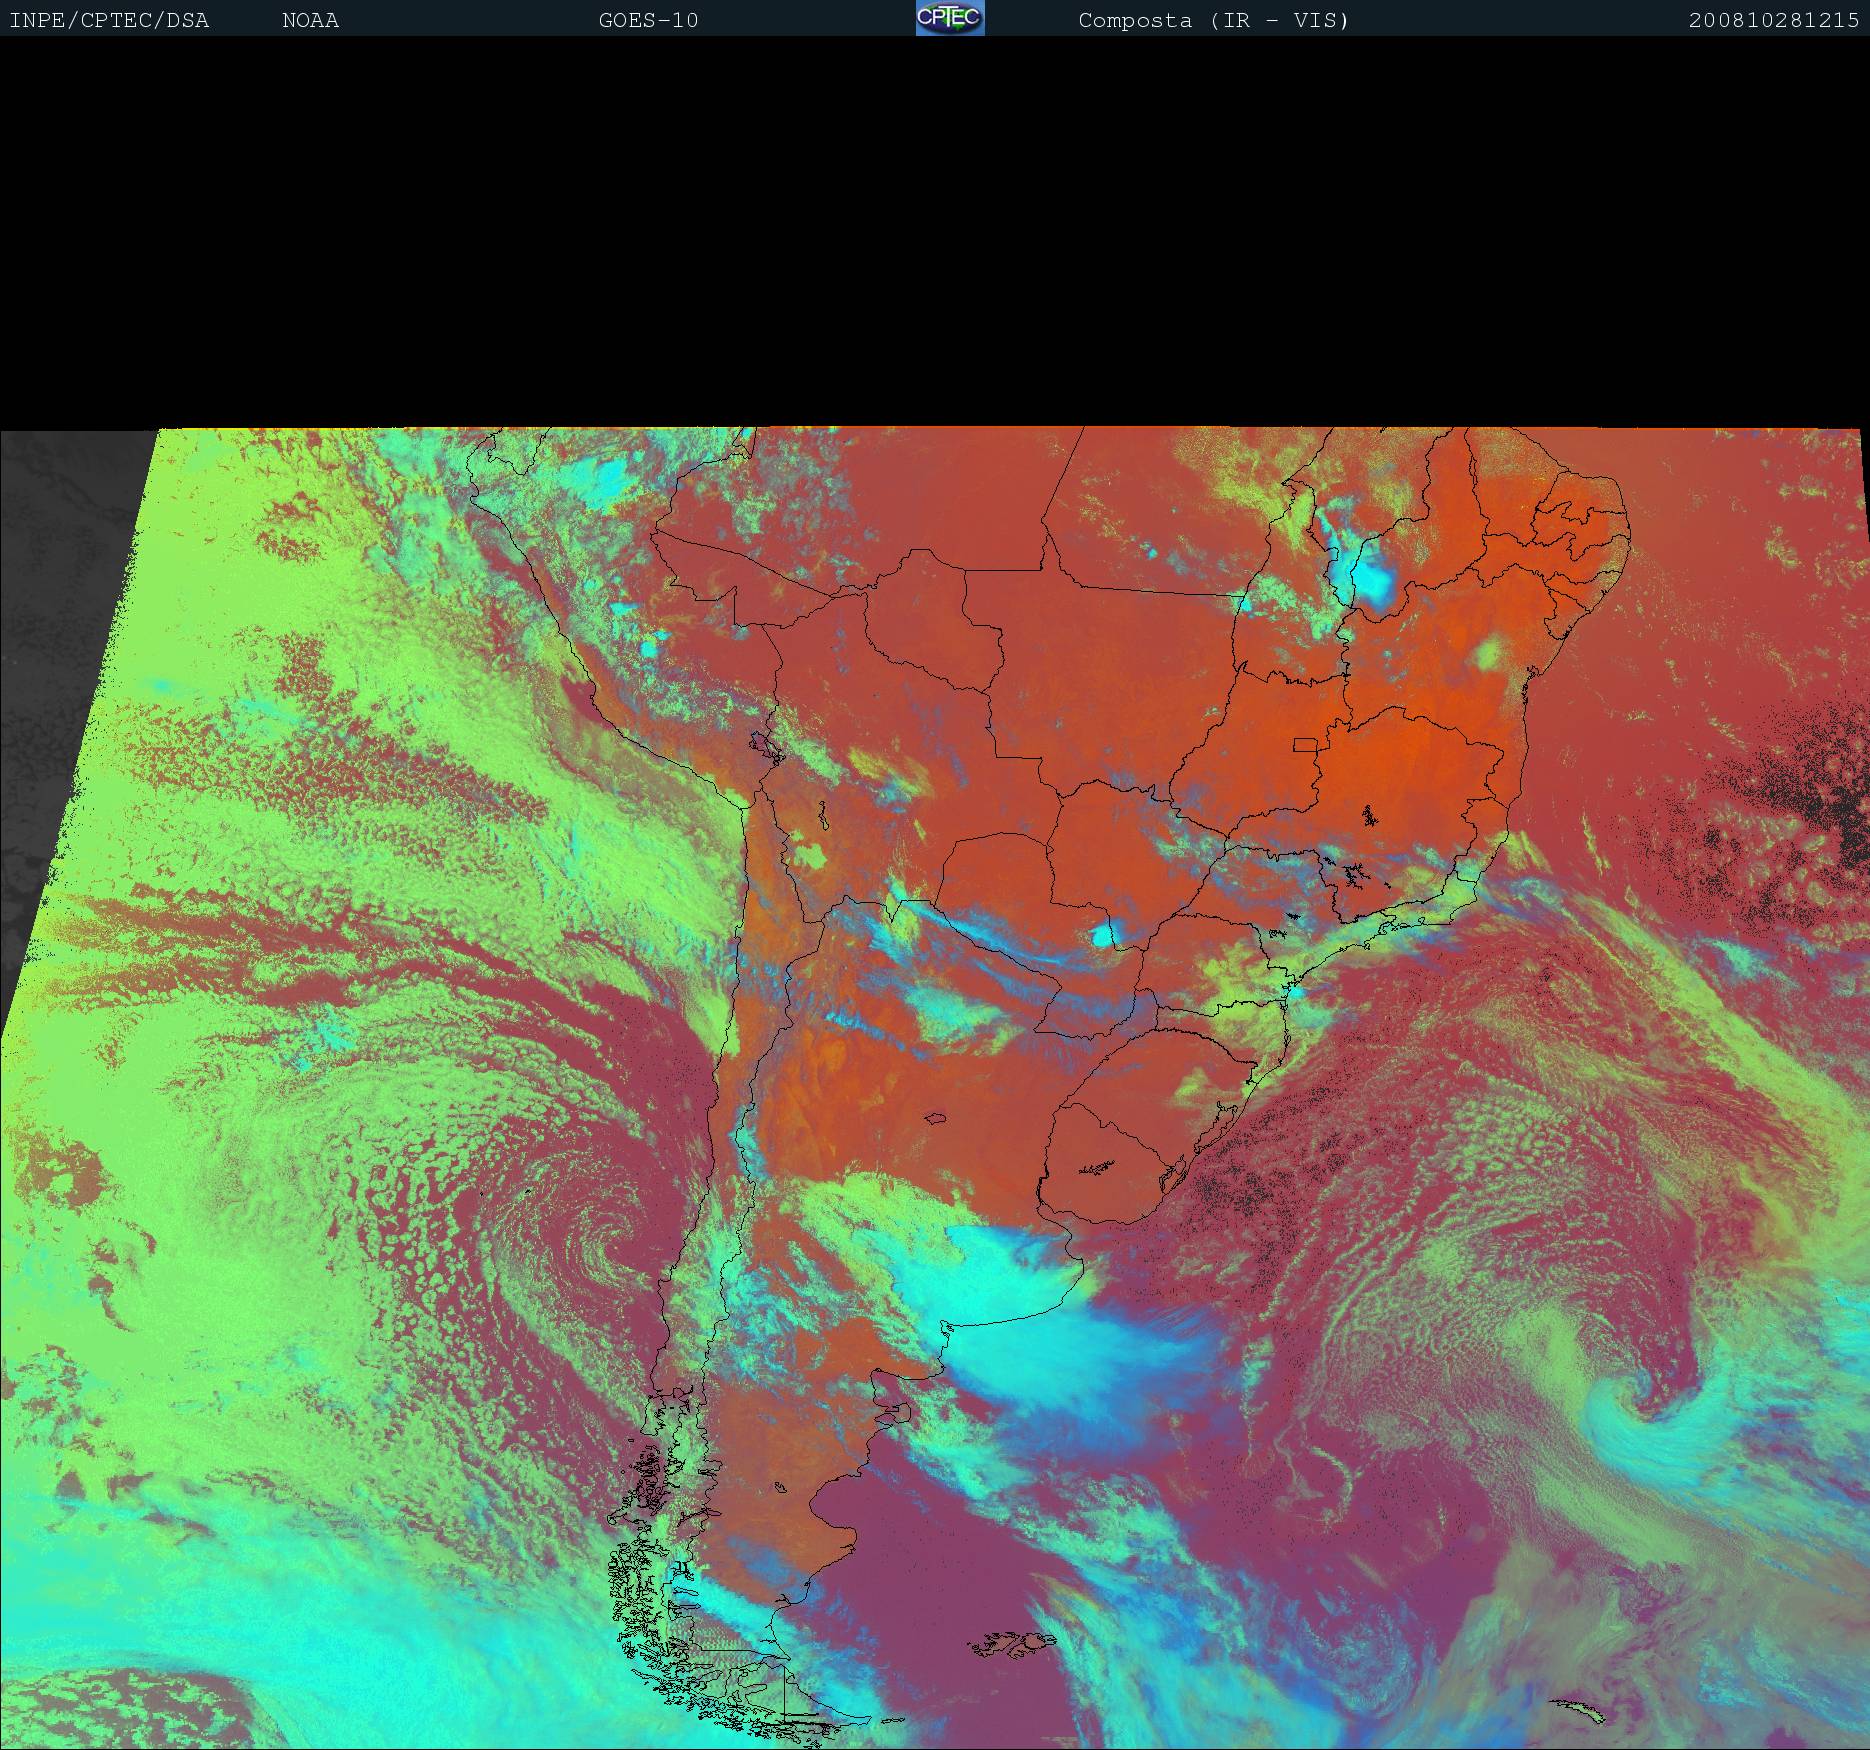Click the INPE/CPTEC/DSA header label

(x=109, y=20)
